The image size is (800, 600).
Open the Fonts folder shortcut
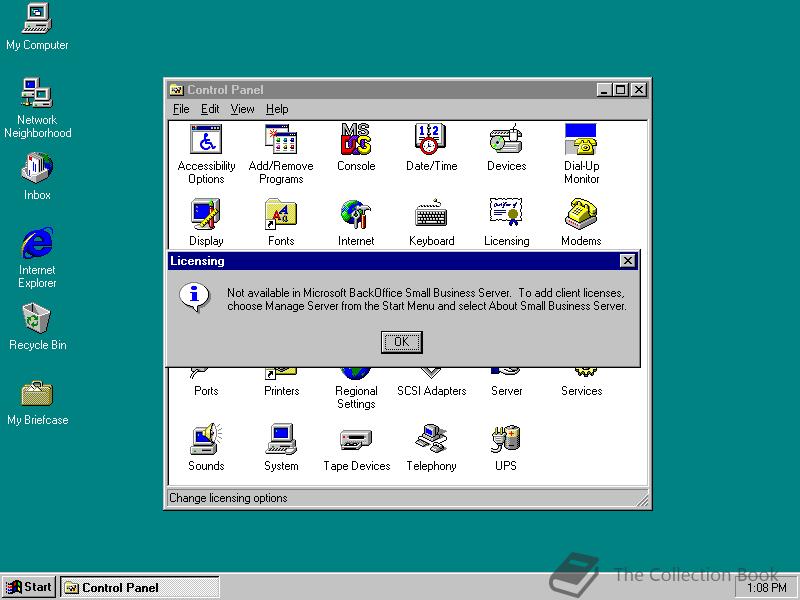click(281, 223)
